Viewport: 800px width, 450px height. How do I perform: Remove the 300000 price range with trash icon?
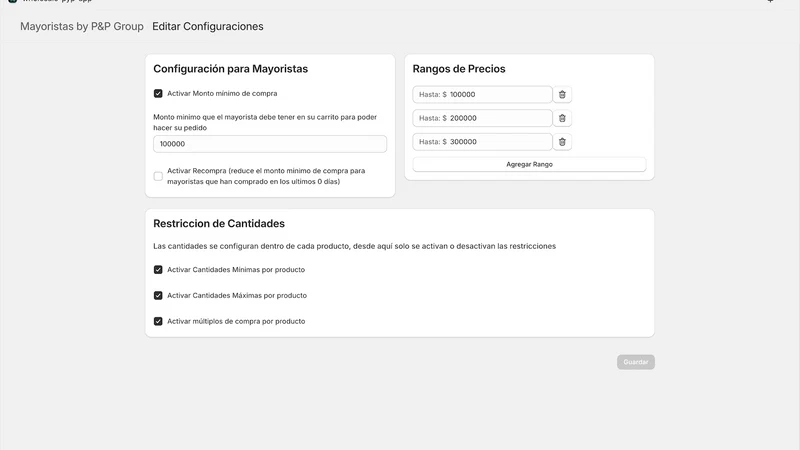(x=562, y=142)
